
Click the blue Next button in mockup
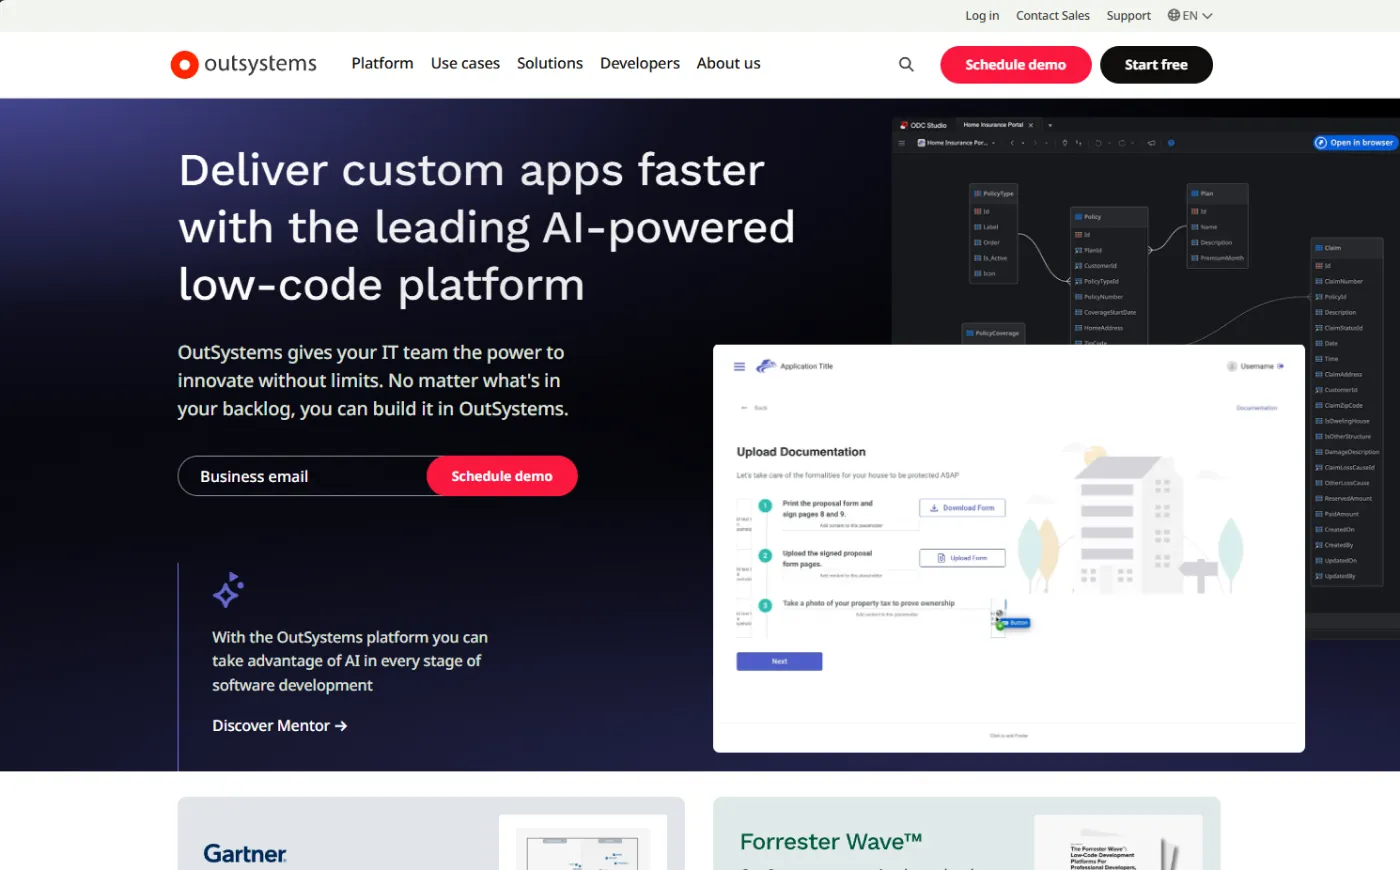779,661
